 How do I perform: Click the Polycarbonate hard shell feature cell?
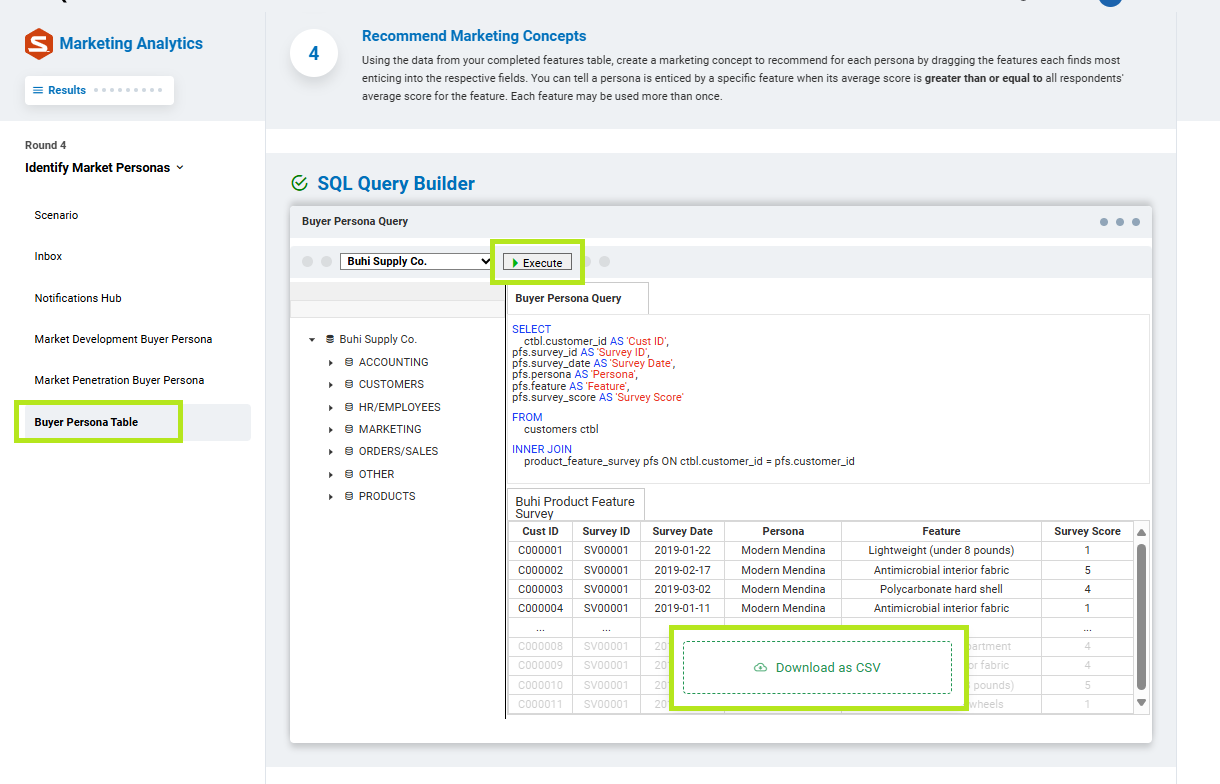coord(941,589)
